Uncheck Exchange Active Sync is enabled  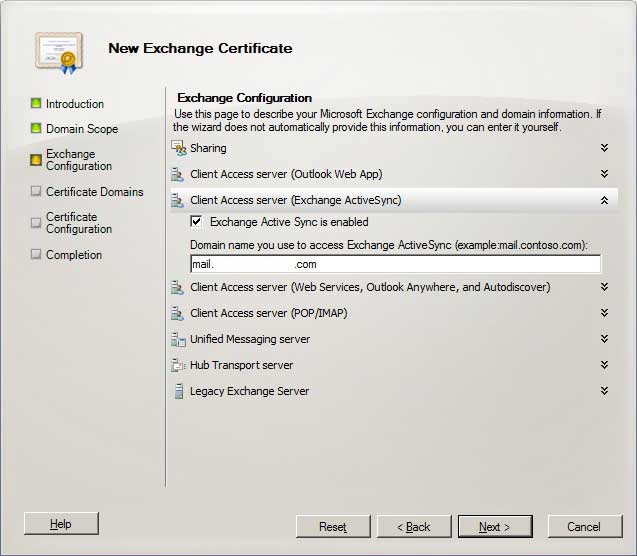pyautogui.click(x=196, y=222)
